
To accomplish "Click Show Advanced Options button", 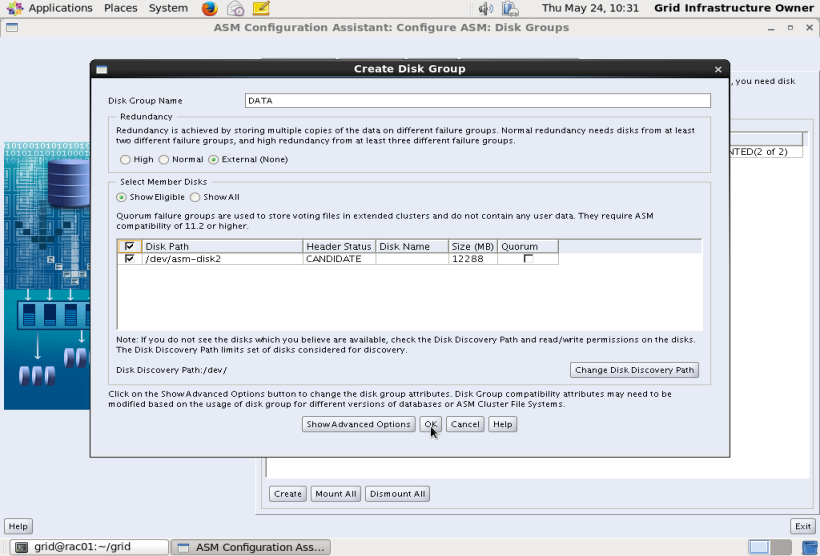I will point(358,424).
